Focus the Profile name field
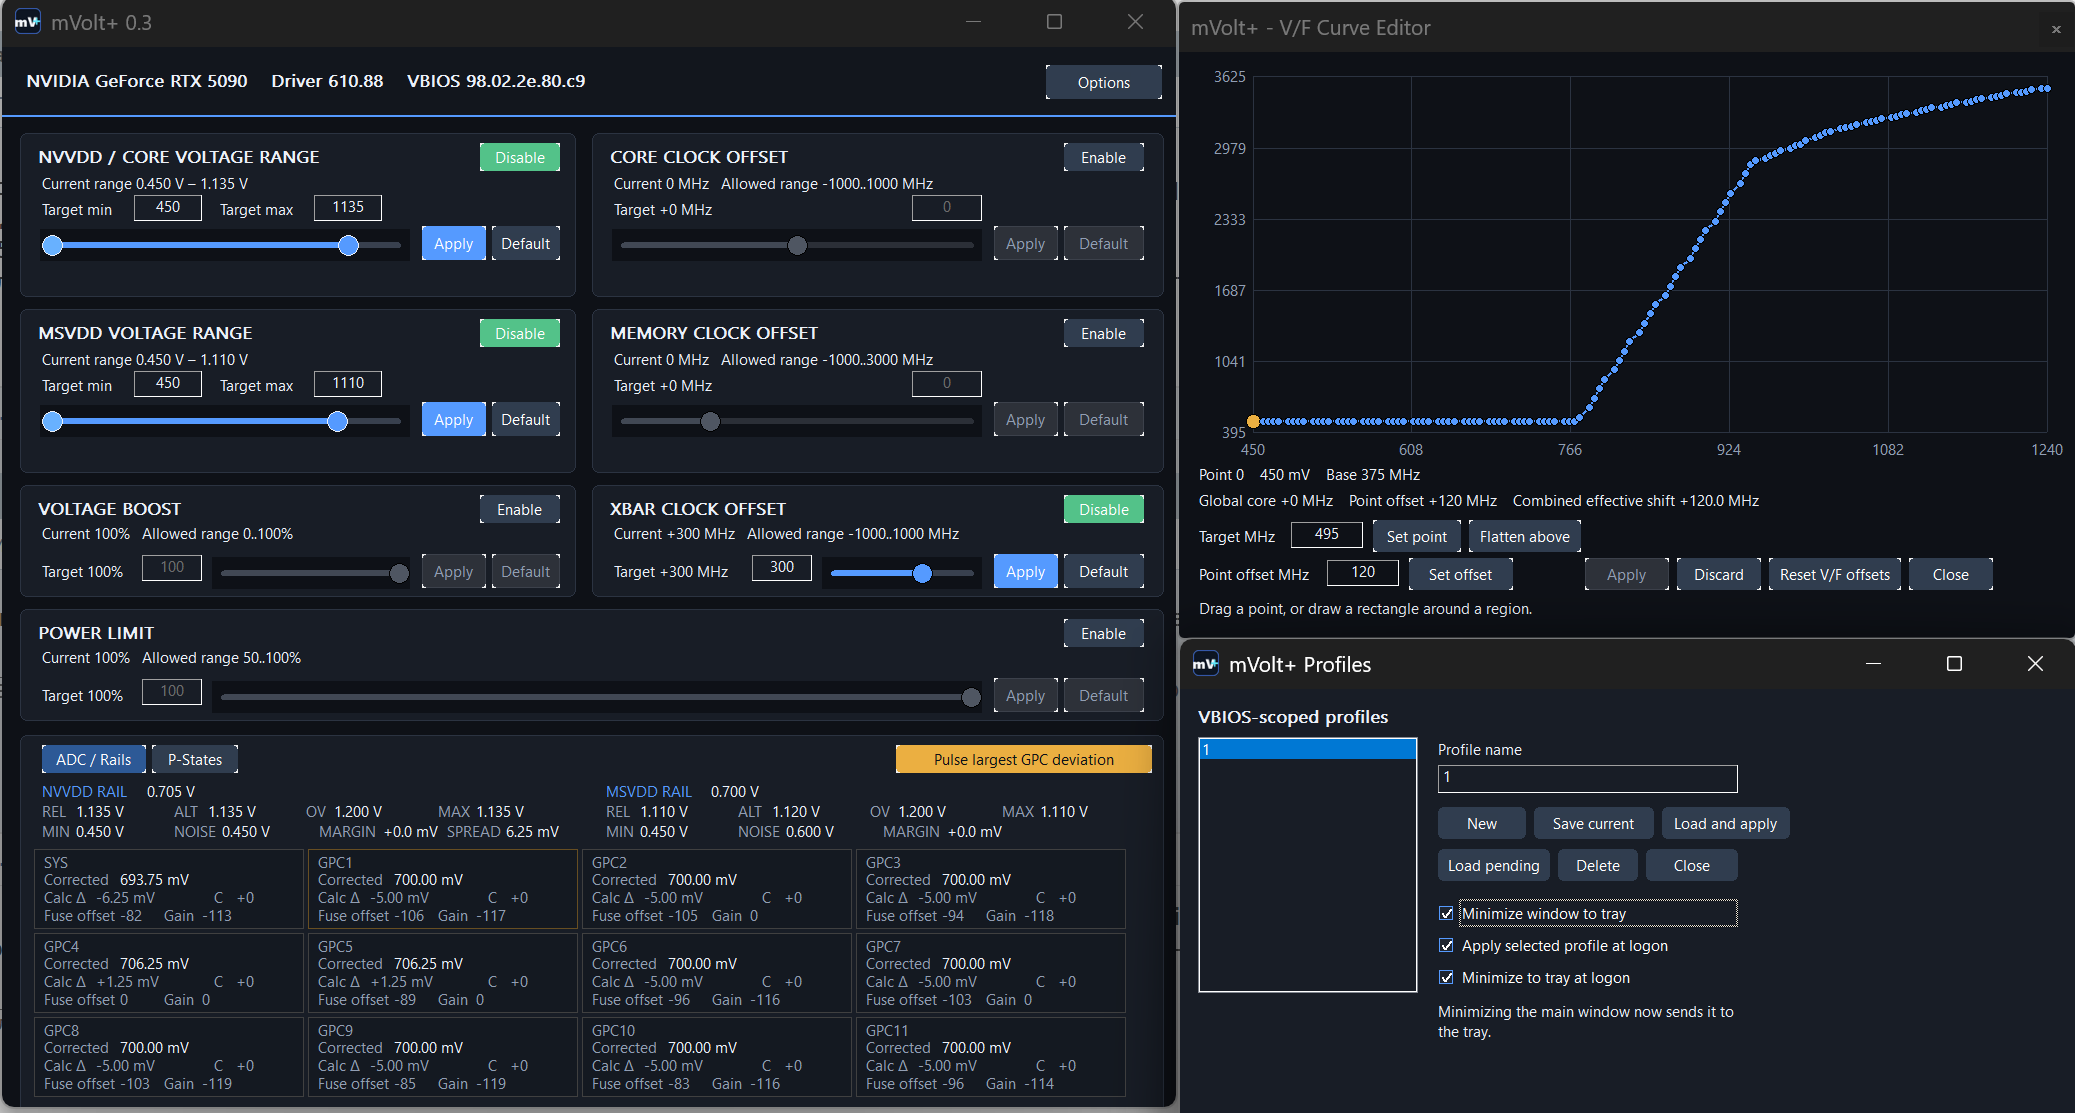This screenshot has width=2075, height=1113. click(1588, 778)
